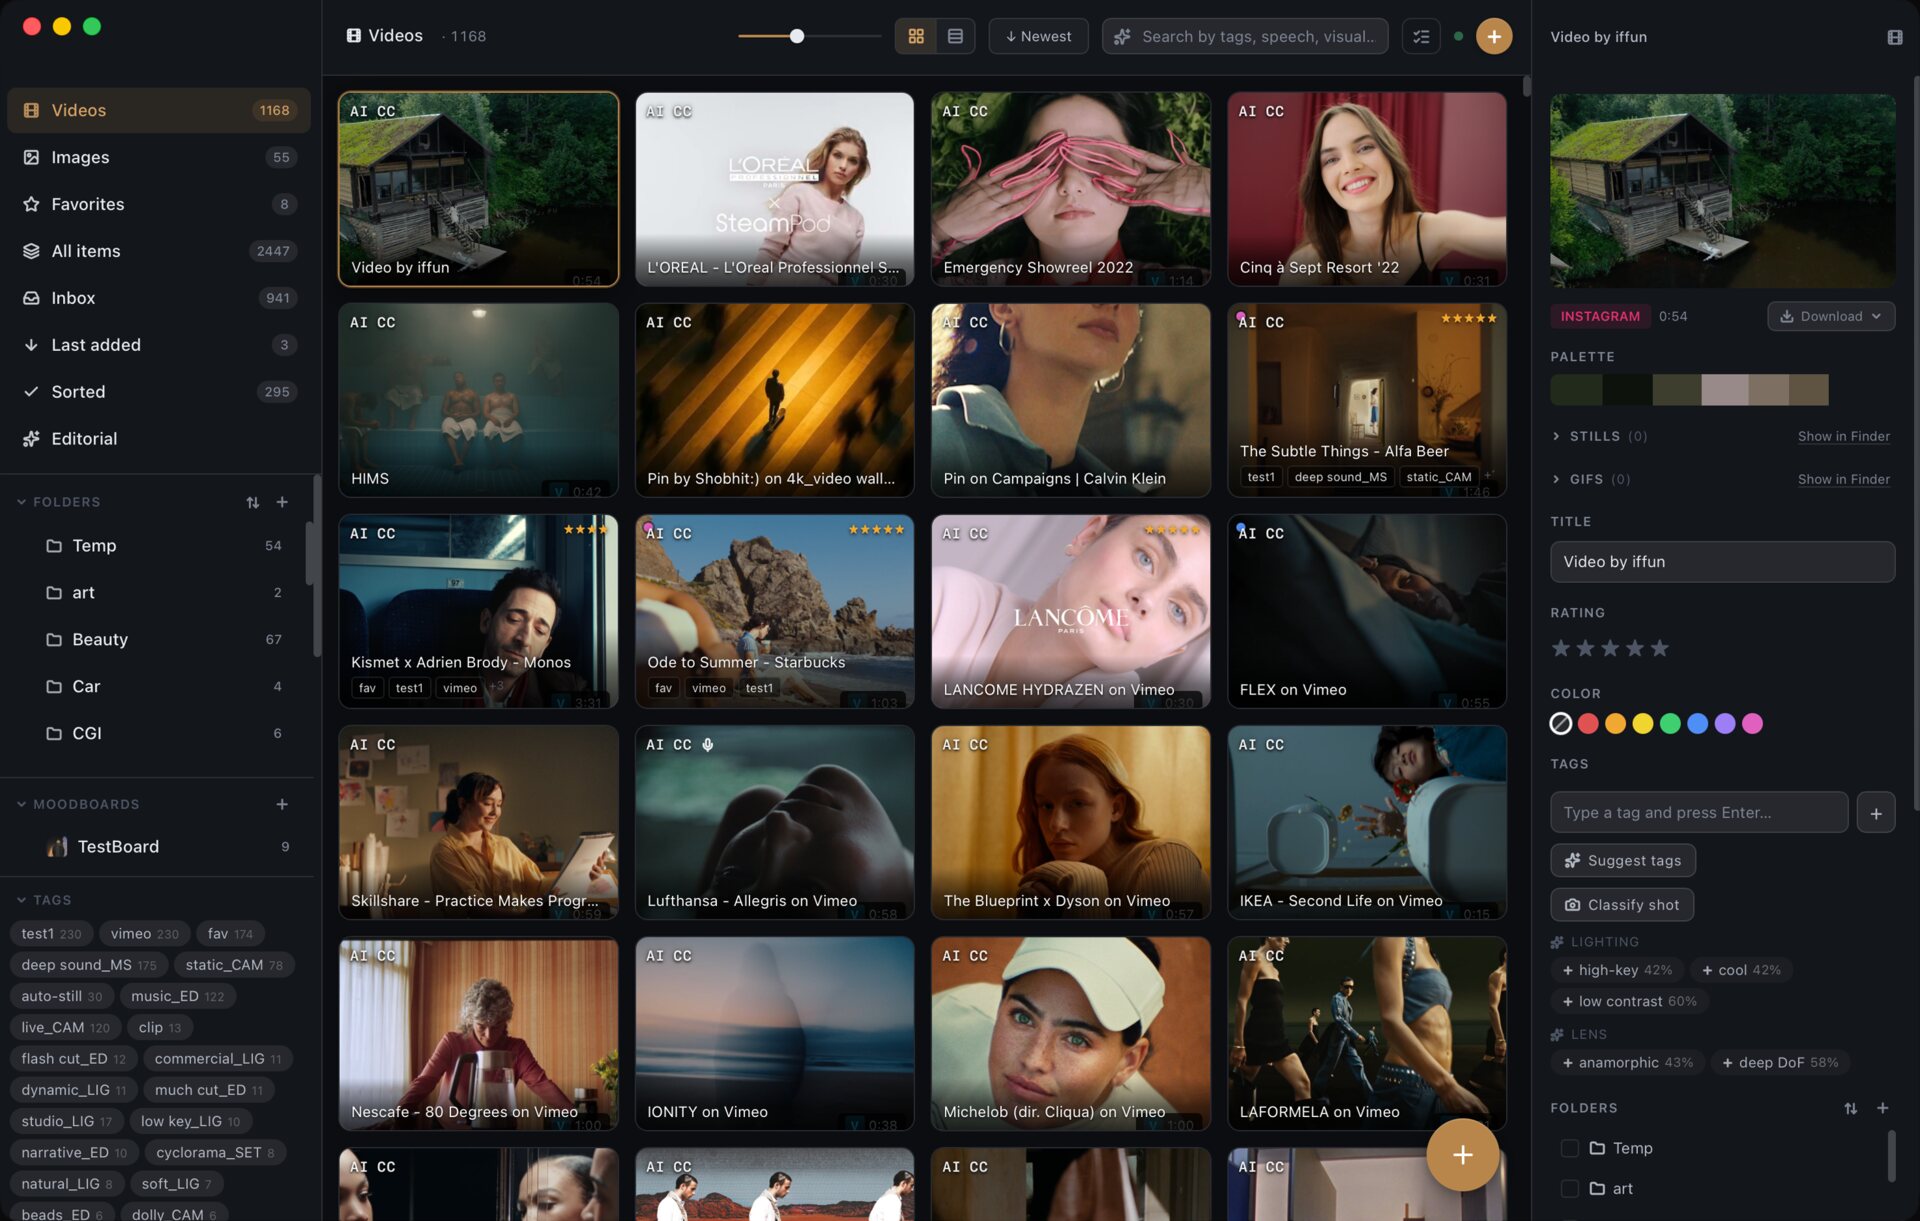Check the art folder checkbox in details
1920x1221 pixels.
1569,1189
